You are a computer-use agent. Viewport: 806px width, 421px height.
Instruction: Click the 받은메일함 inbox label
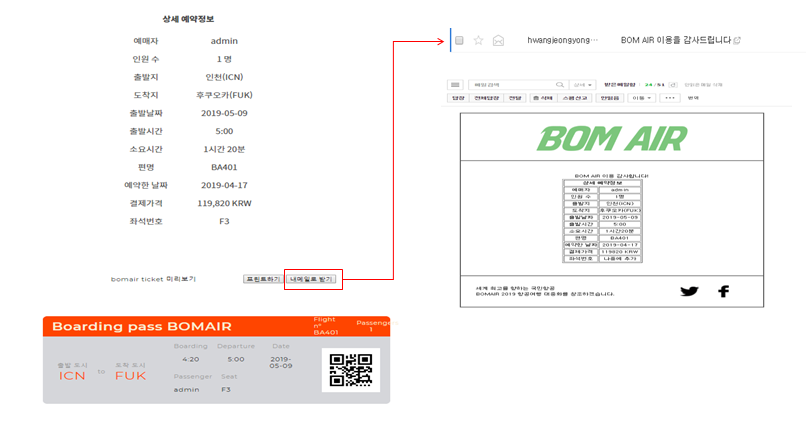(x=619, y=85)
